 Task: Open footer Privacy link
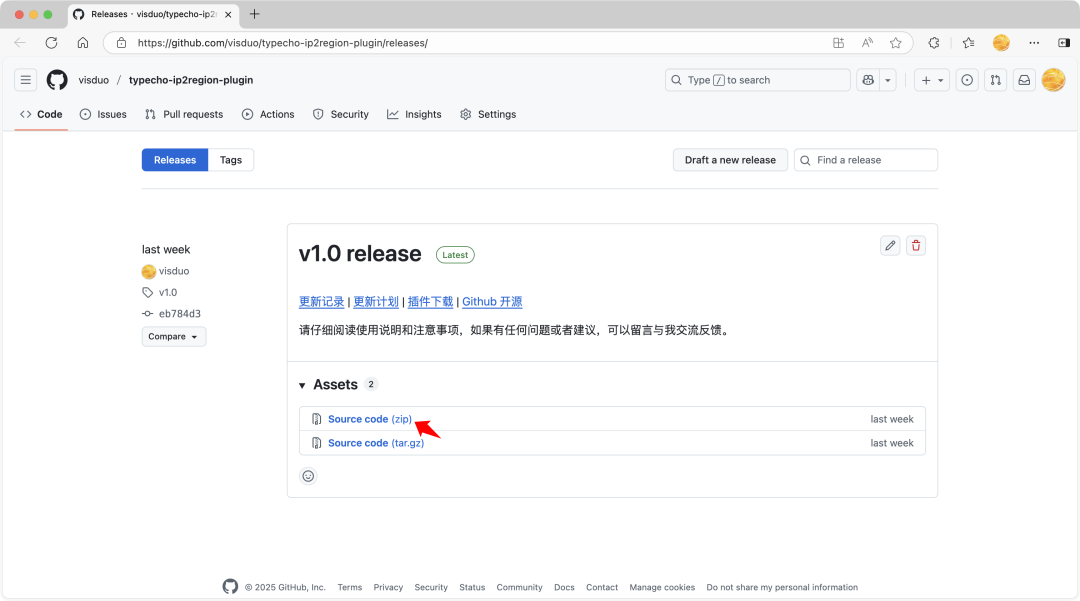(388, 587)
